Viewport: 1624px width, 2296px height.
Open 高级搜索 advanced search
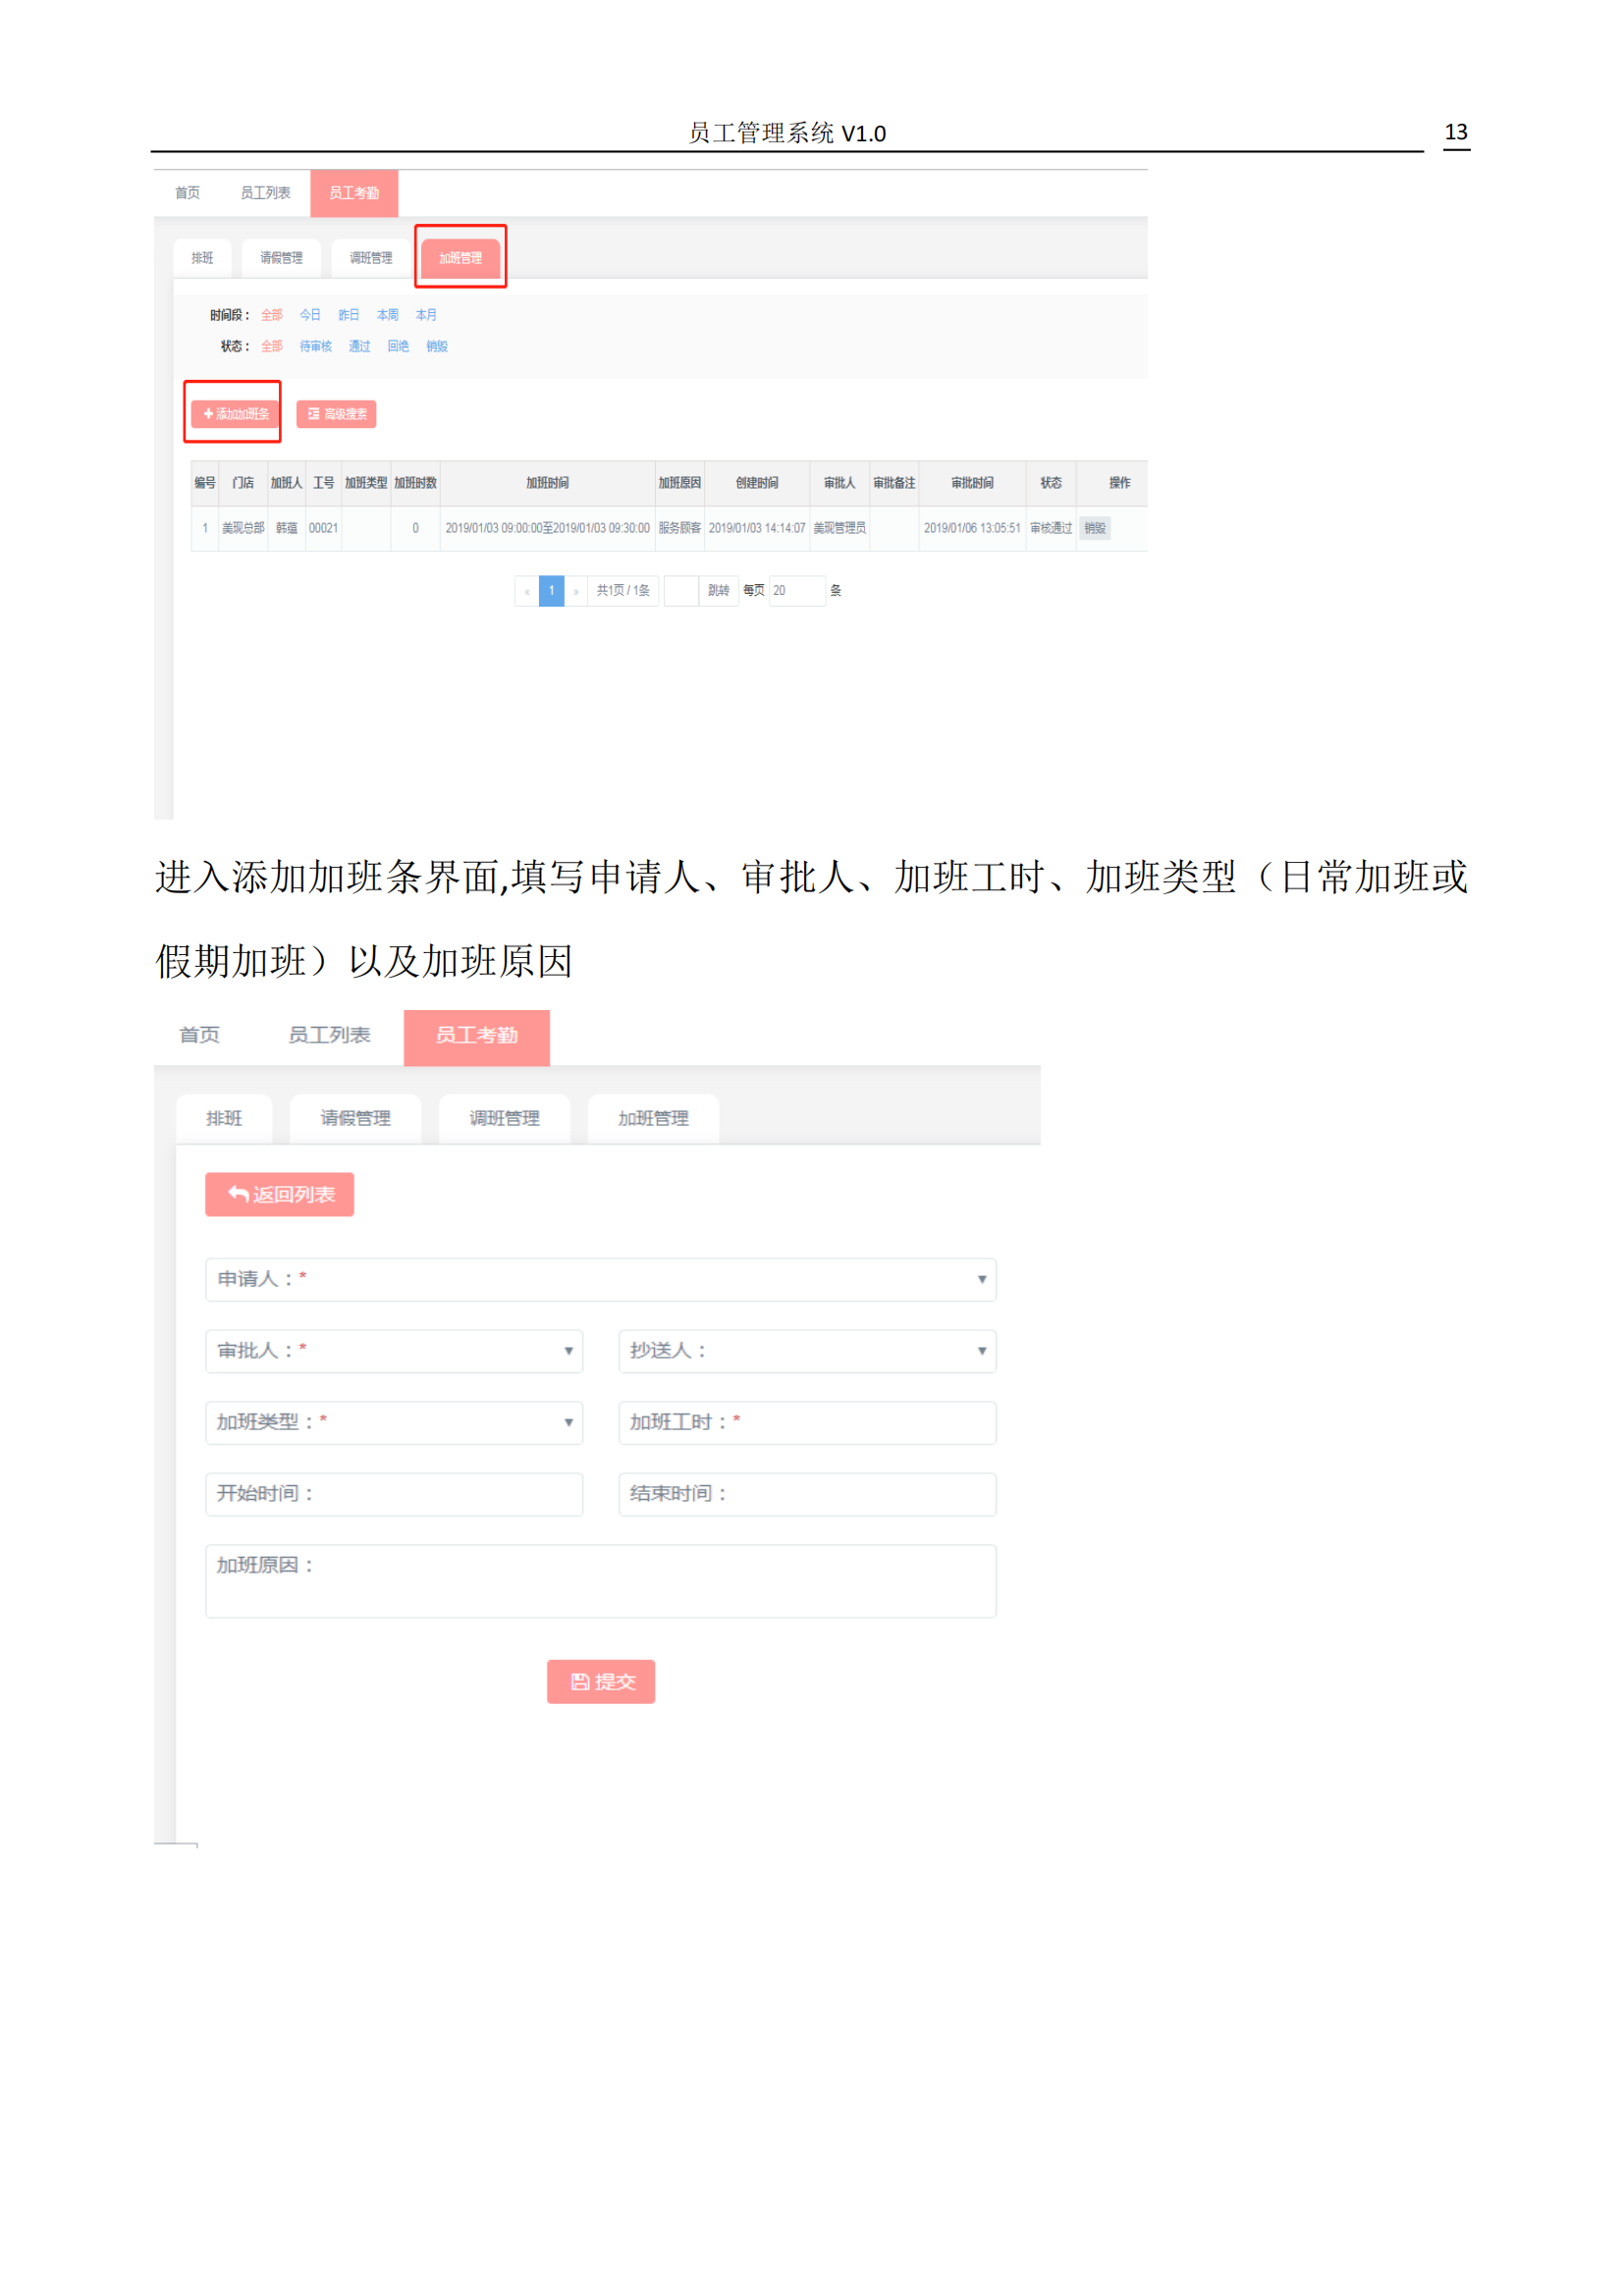(336, 414)
